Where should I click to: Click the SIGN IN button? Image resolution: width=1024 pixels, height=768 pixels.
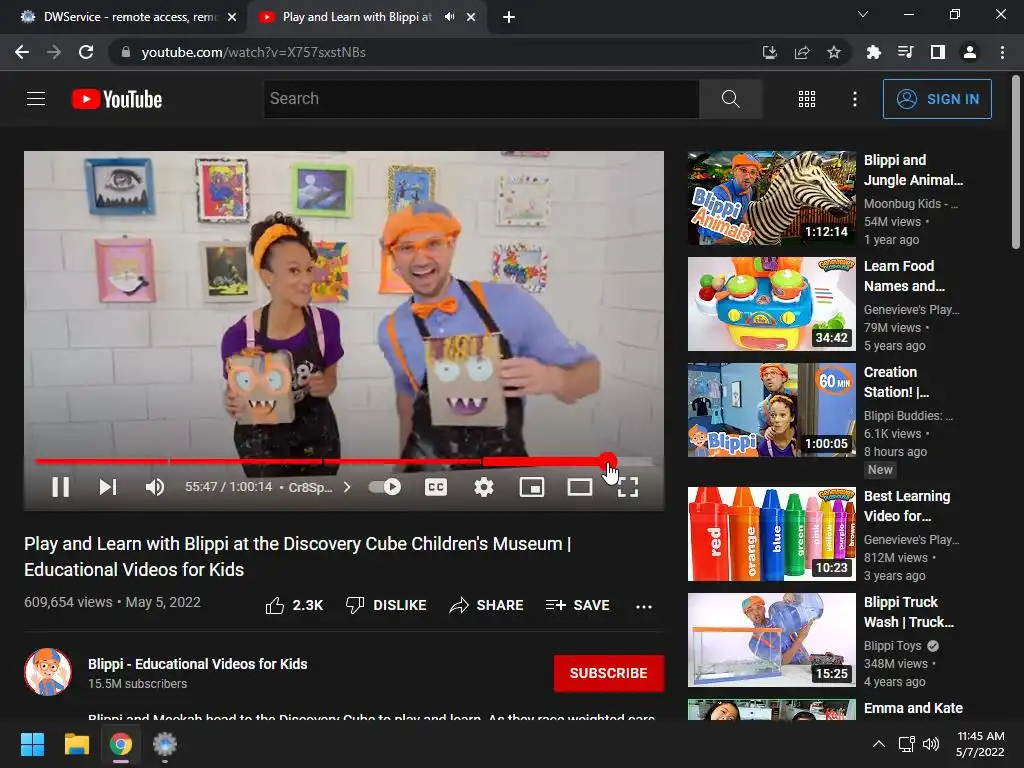point(937,99)
